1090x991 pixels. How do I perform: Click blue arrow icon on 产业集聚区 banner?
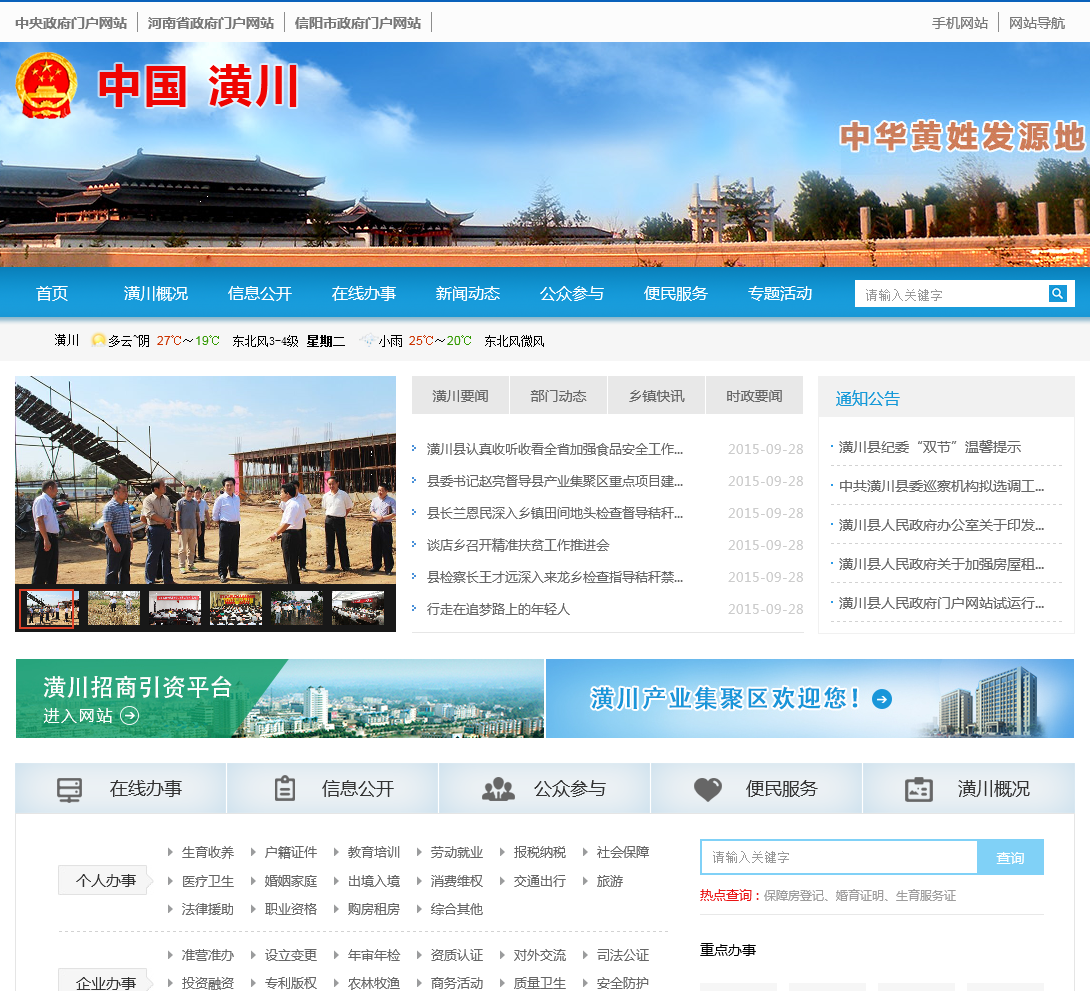click(882, 699)
